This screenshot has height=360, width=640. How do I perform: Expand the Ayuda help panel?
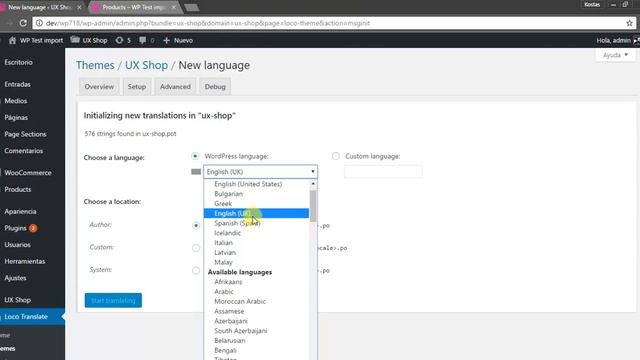616,55
